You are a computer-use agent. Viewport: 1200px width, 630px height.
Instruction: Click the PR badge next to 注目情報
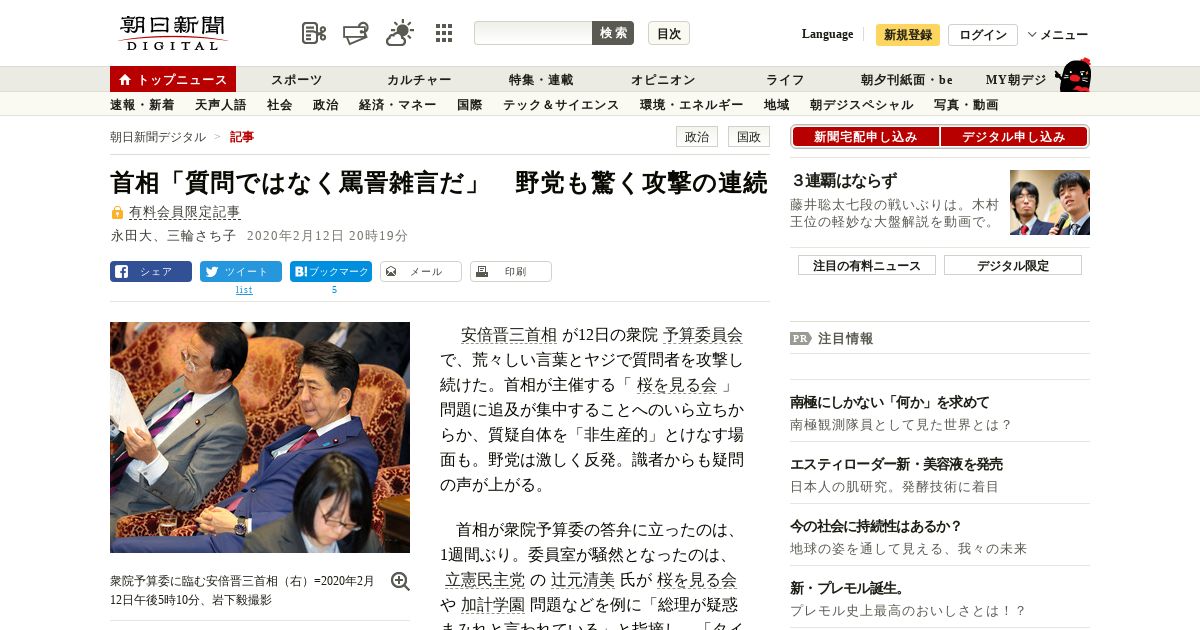pyautogui.click(x=800, y=338)
